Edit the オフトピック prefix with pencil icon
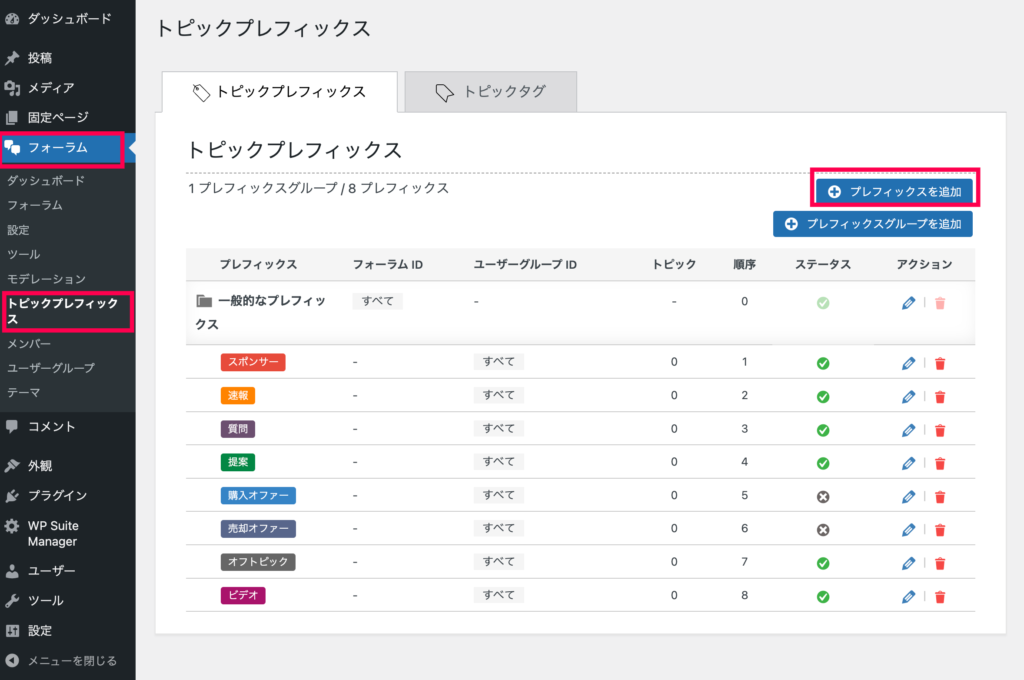This screenshot has height=680, width=1024. click(x=908, y=563)
